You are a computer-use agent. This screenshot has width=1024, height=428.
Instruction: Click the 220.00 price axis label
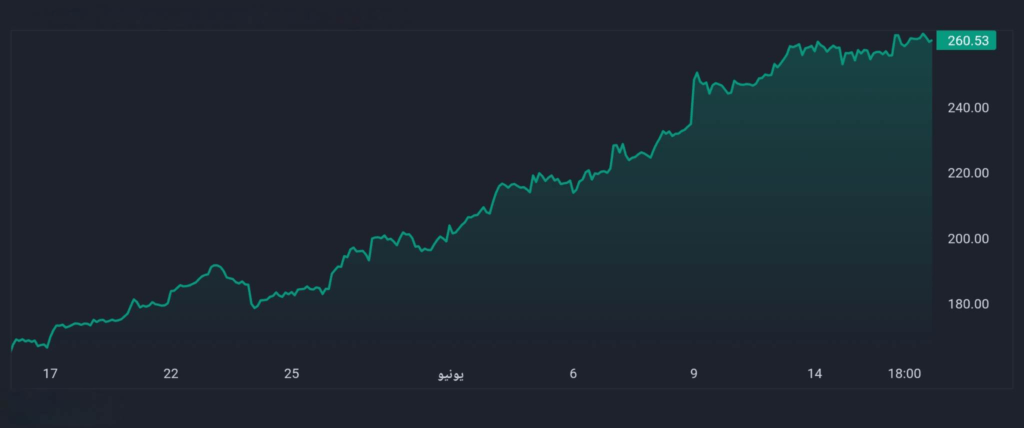pyautogui.click(x=968, y=173)
